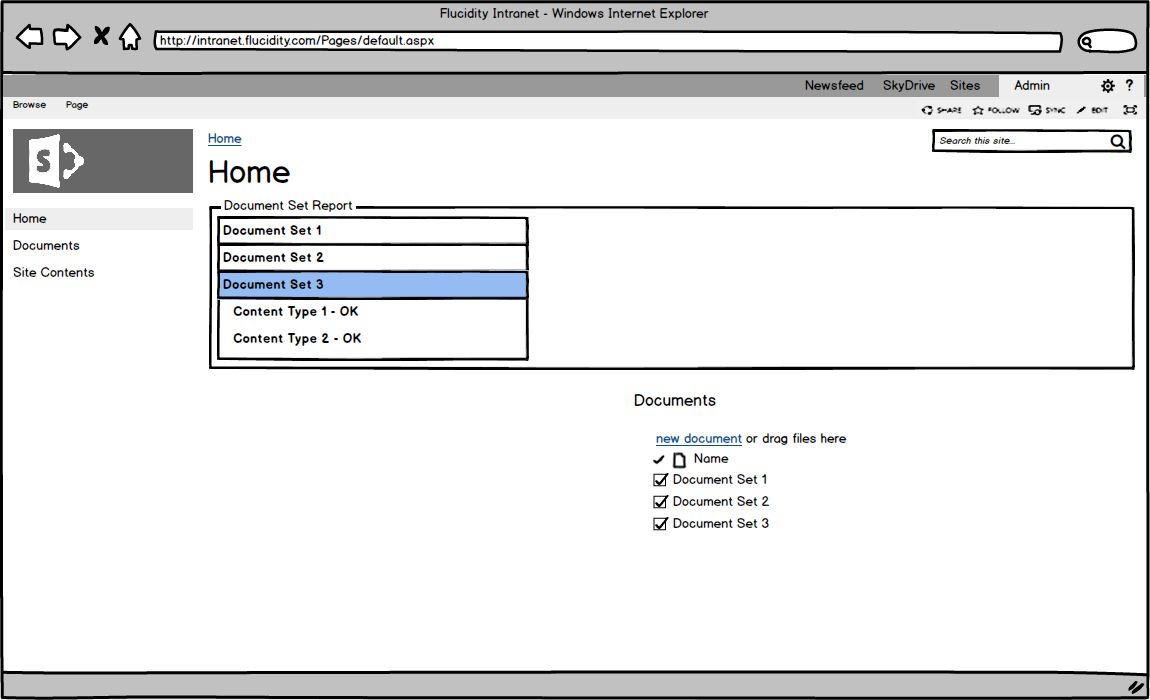Image resolution: width=1150 pixels, height=700 pixels.
Task: Uncheck Document Set 1 checkbox
Action: point(660,480)
